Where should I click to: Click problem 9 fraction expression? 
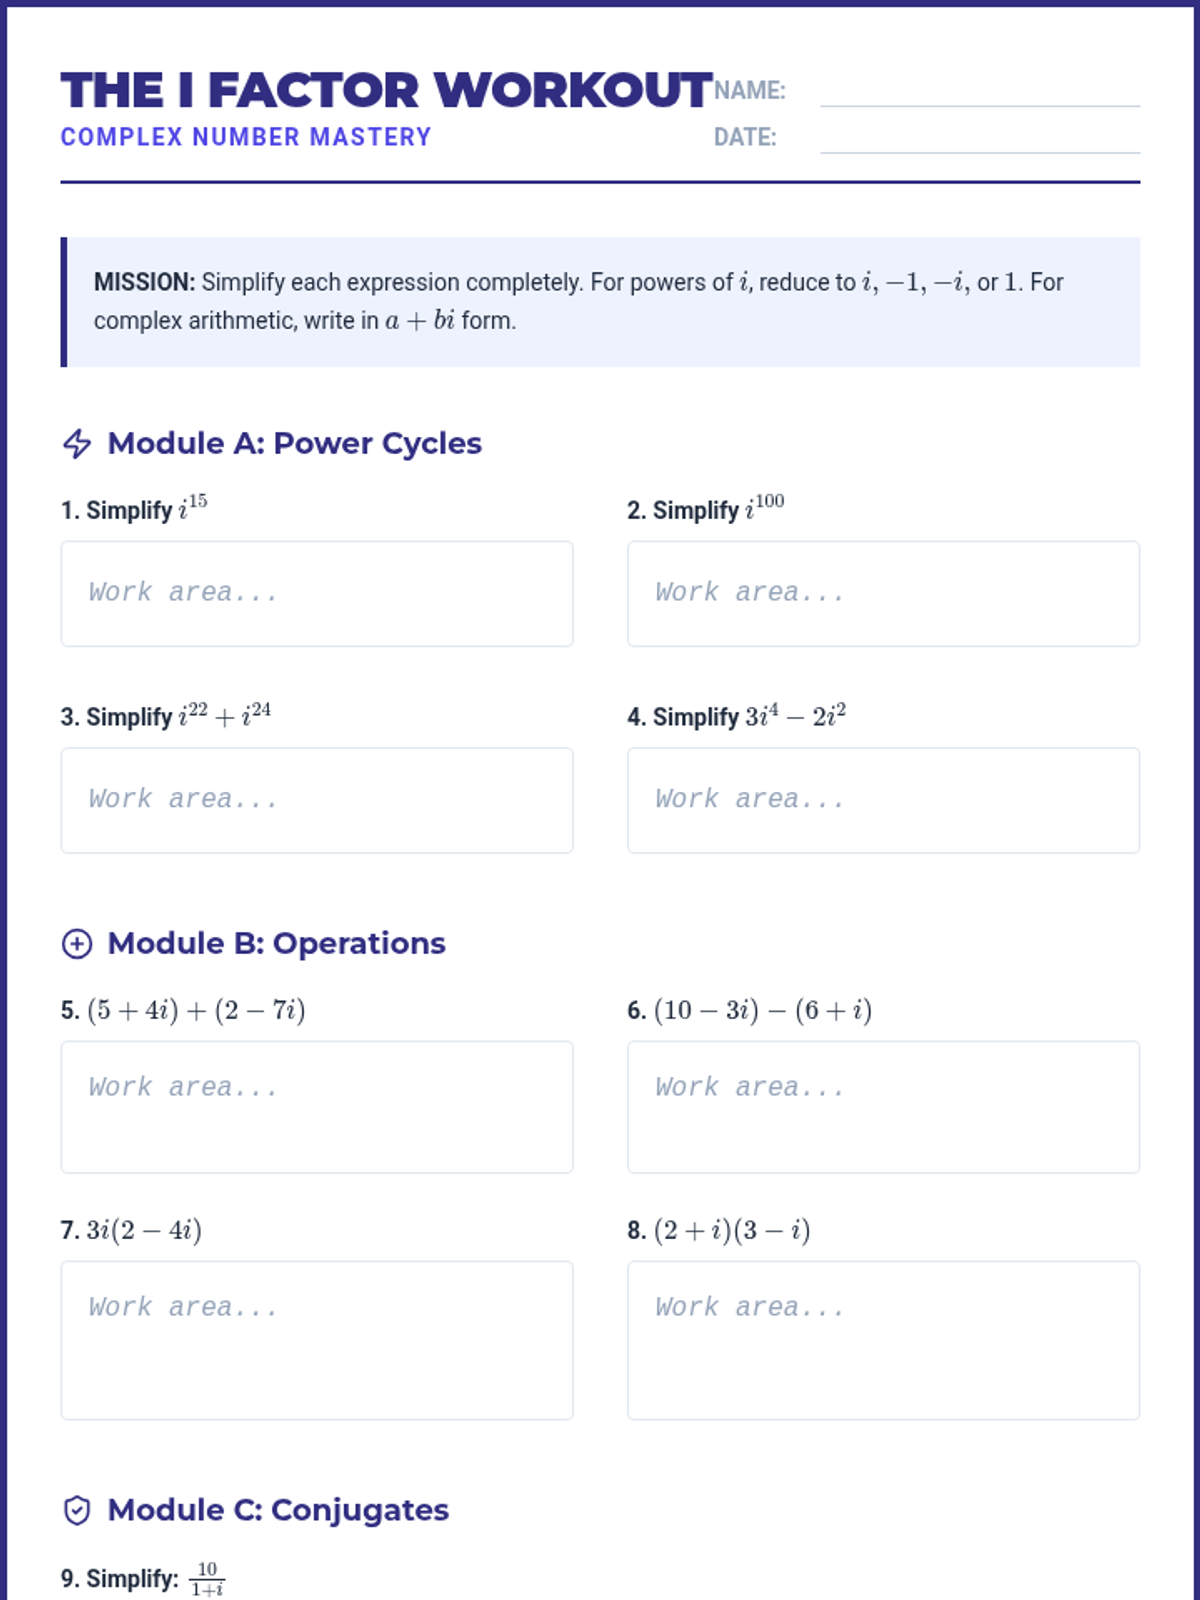point(207,1578)
